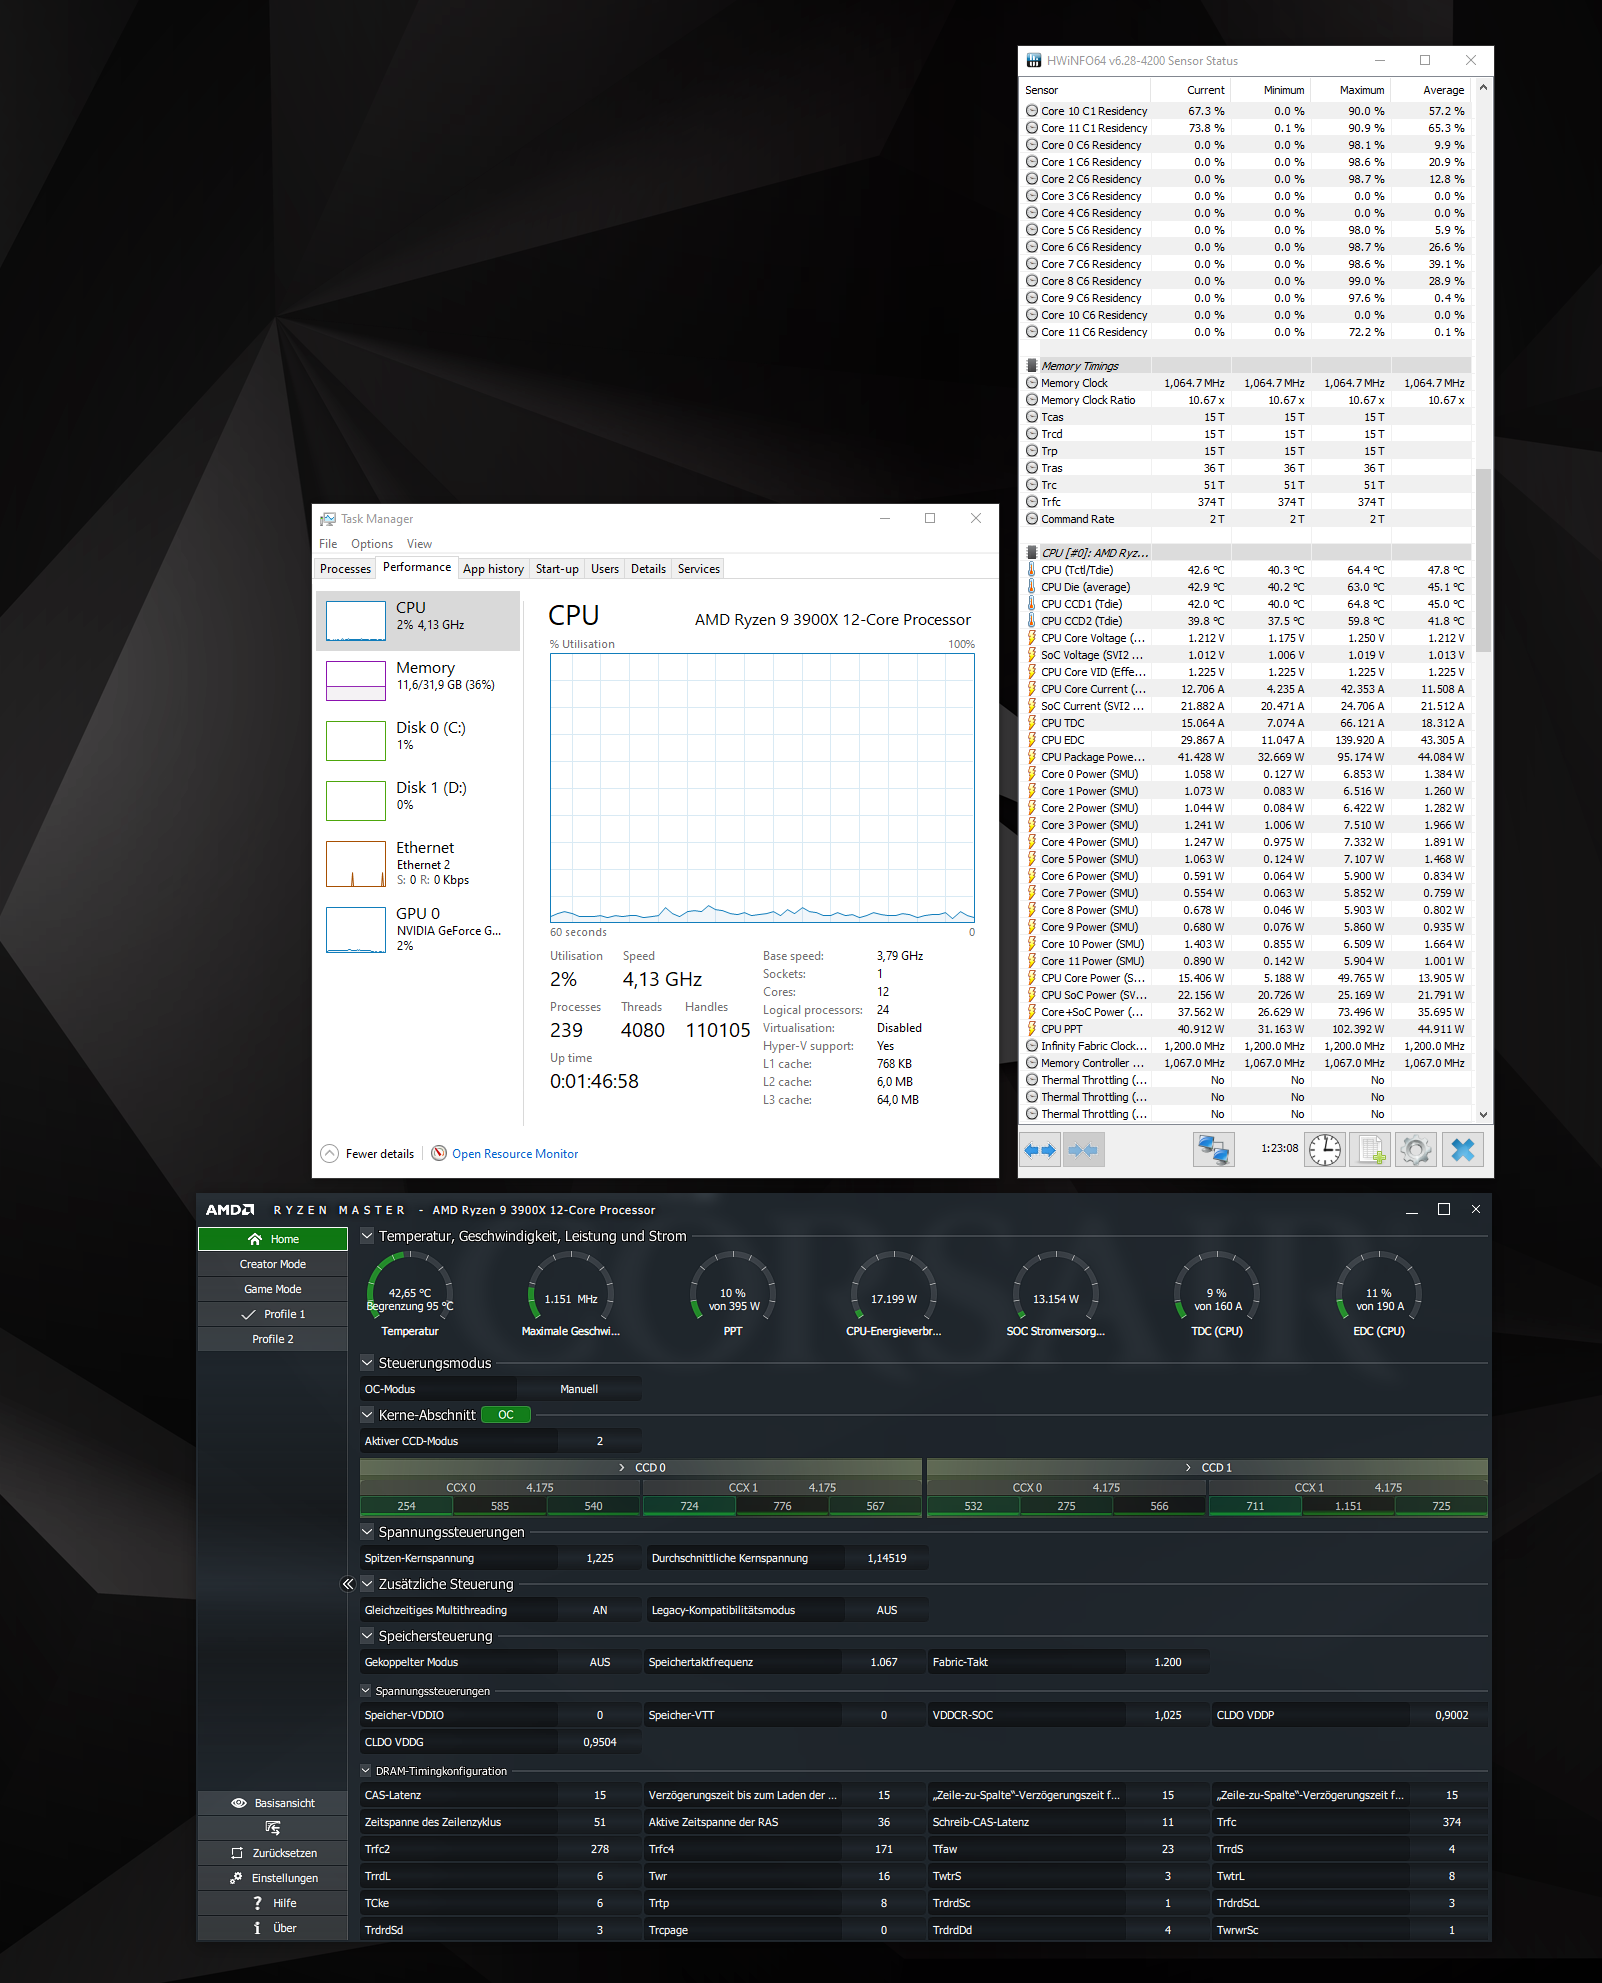This screenshot has height=1983, width=1602.
Task: Click the Memory Timings section chip icon
Action: (x=1032, y=366)
